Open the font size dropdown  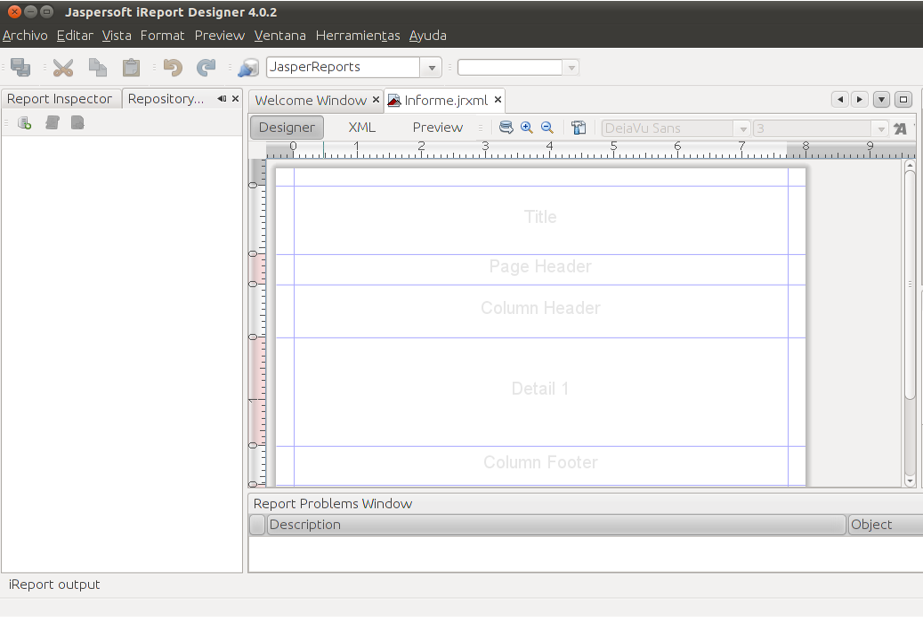coord(881,128)
